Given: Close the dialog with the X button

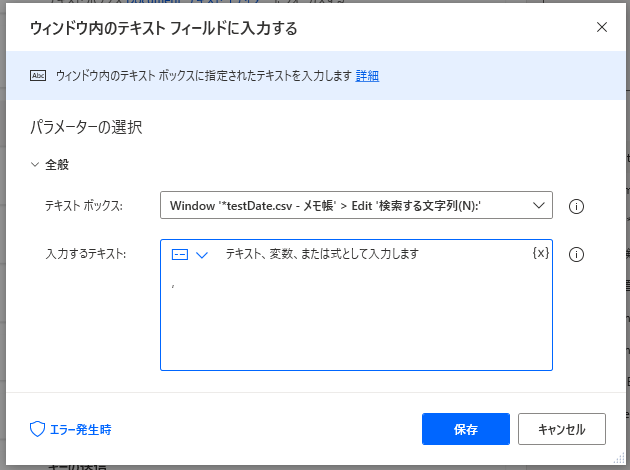Looking at the screenshot, I should pyautogui.click(x=602, y=27).
